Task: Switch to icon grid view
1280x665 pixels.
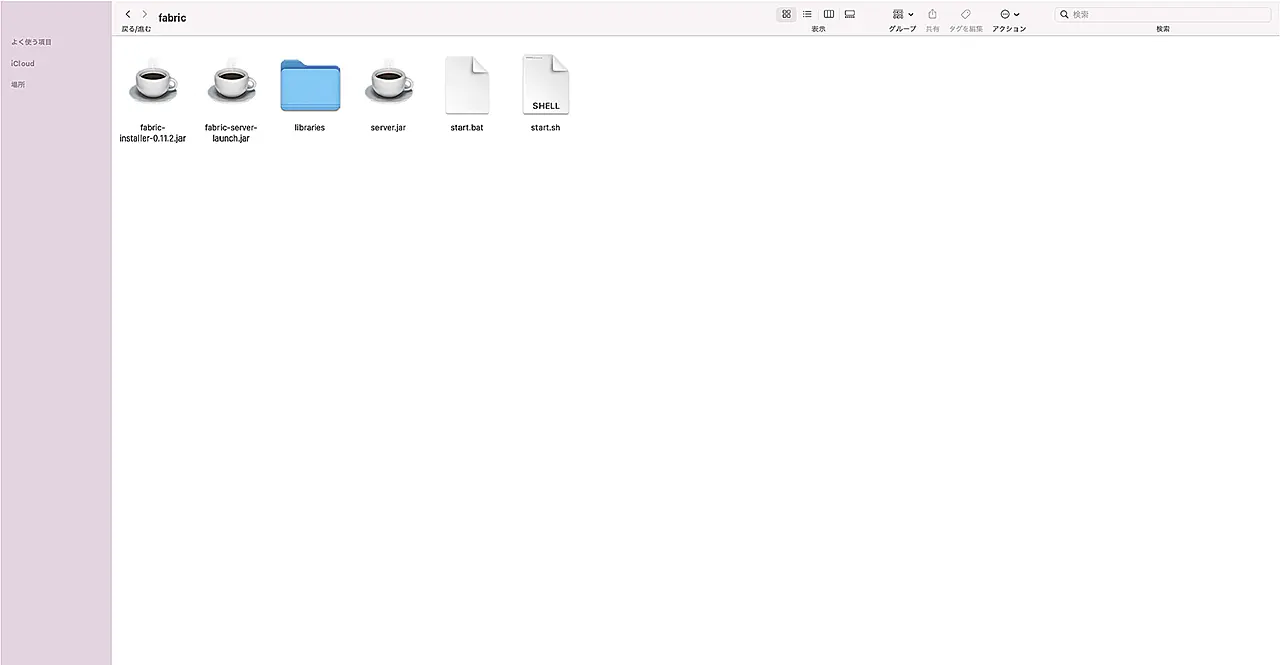Action: pyautogui.click(x=786, y=14)
